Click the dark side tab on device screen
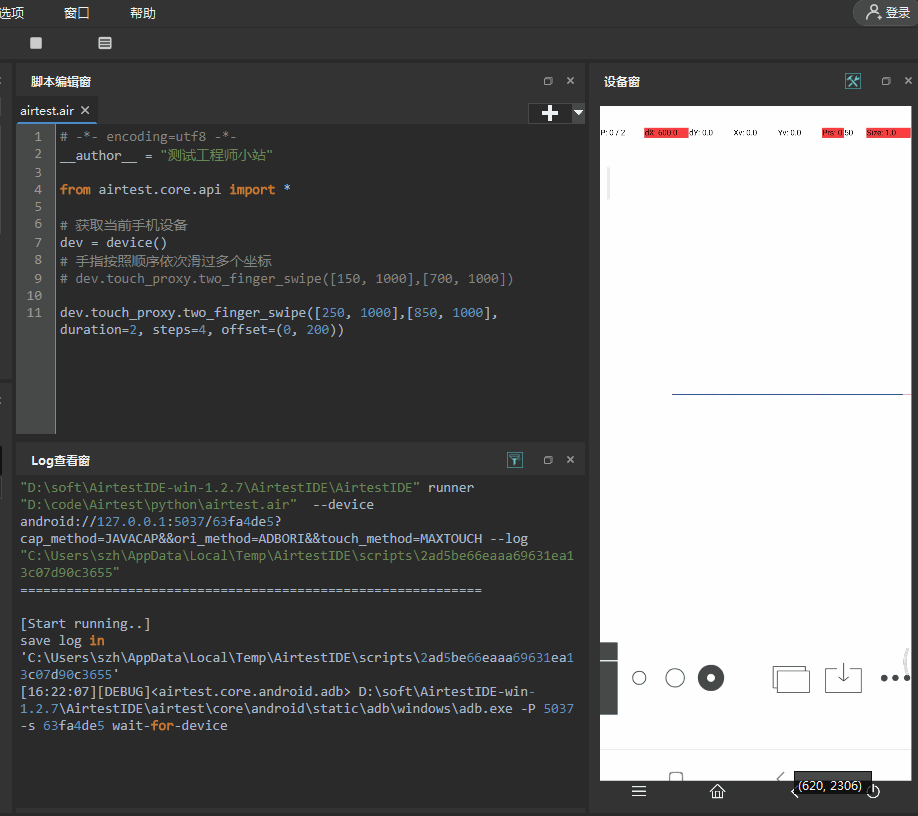This screenshot has width=918, height=816. [x=608, y=678]
